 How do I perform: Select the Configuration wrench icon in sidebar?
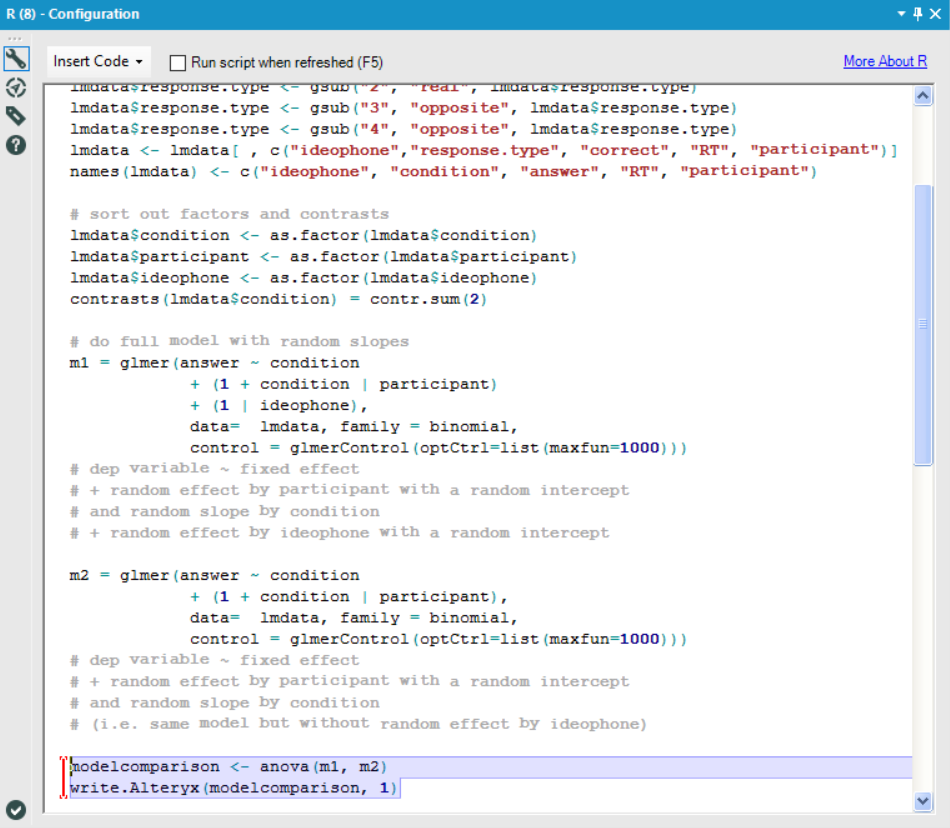coord(15,58)
